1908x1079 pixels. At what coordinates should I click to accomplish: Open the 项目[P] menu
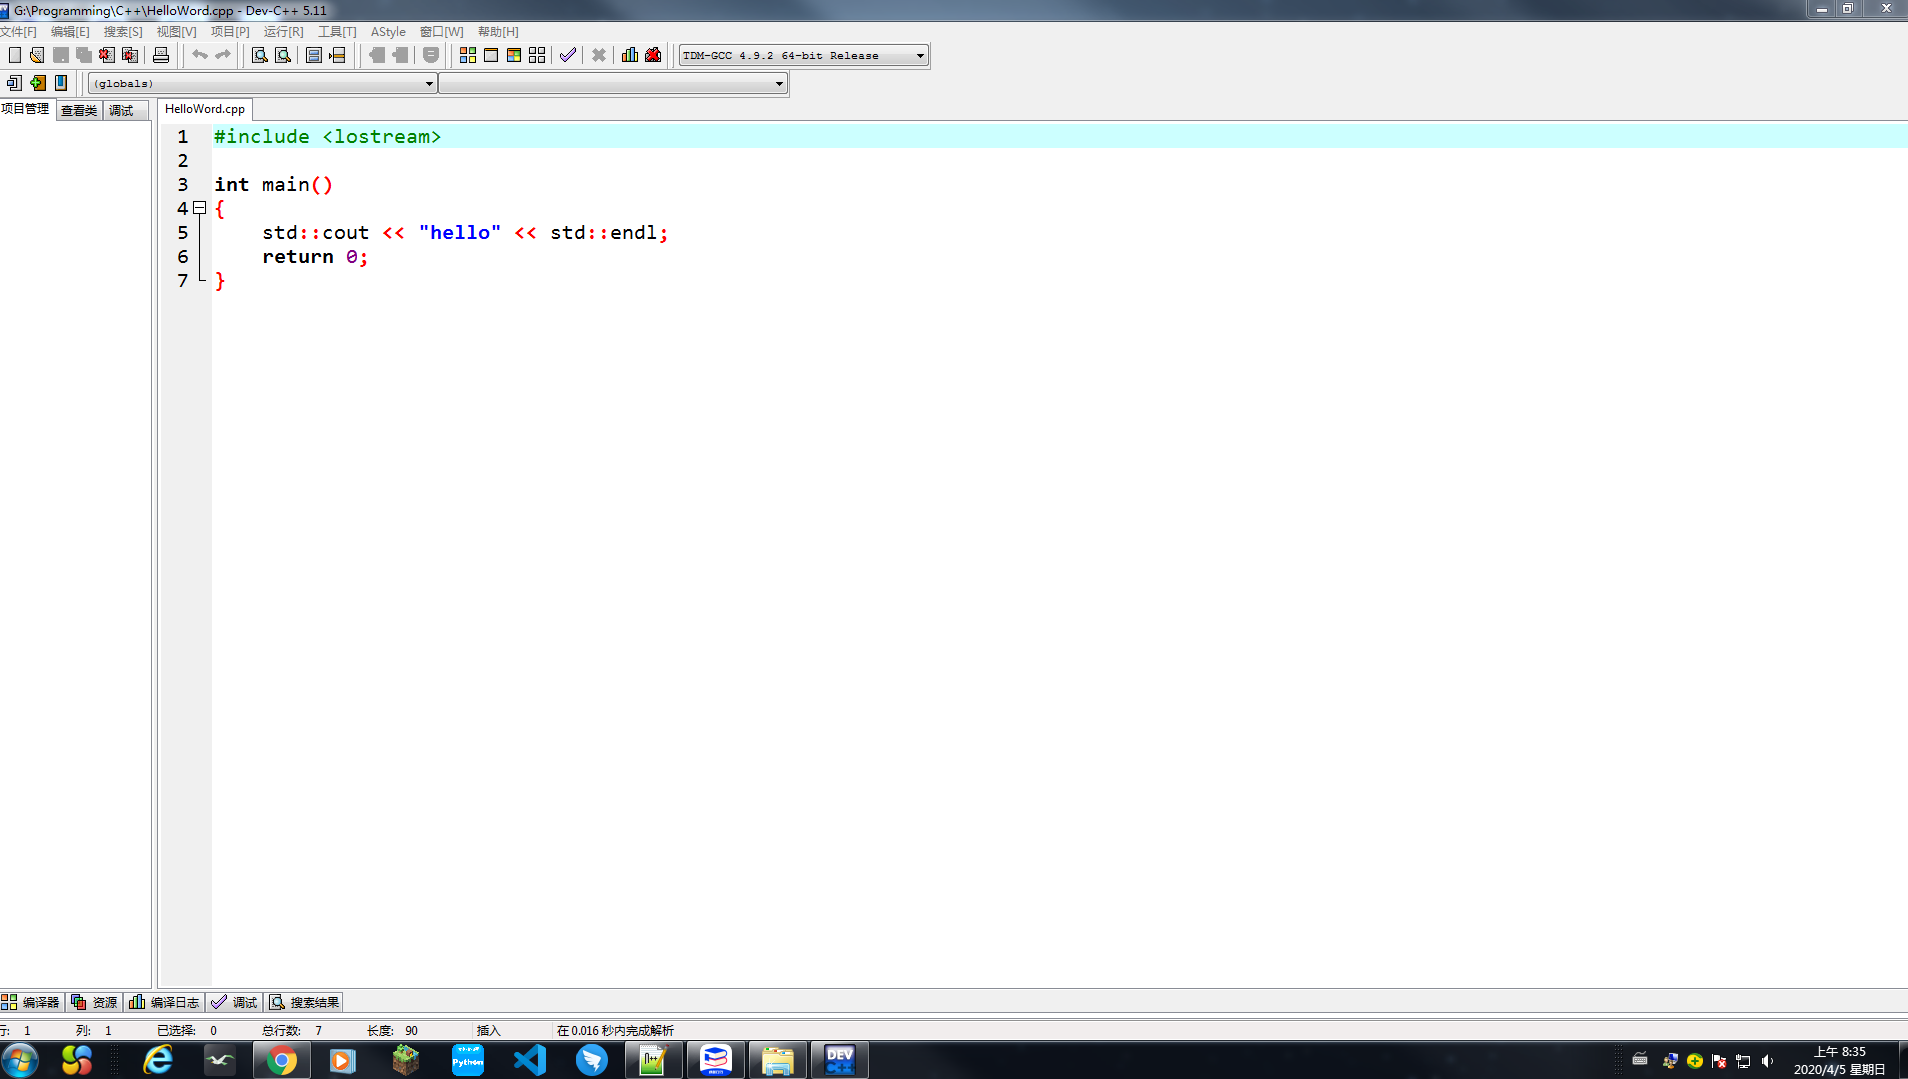point(230,32)
